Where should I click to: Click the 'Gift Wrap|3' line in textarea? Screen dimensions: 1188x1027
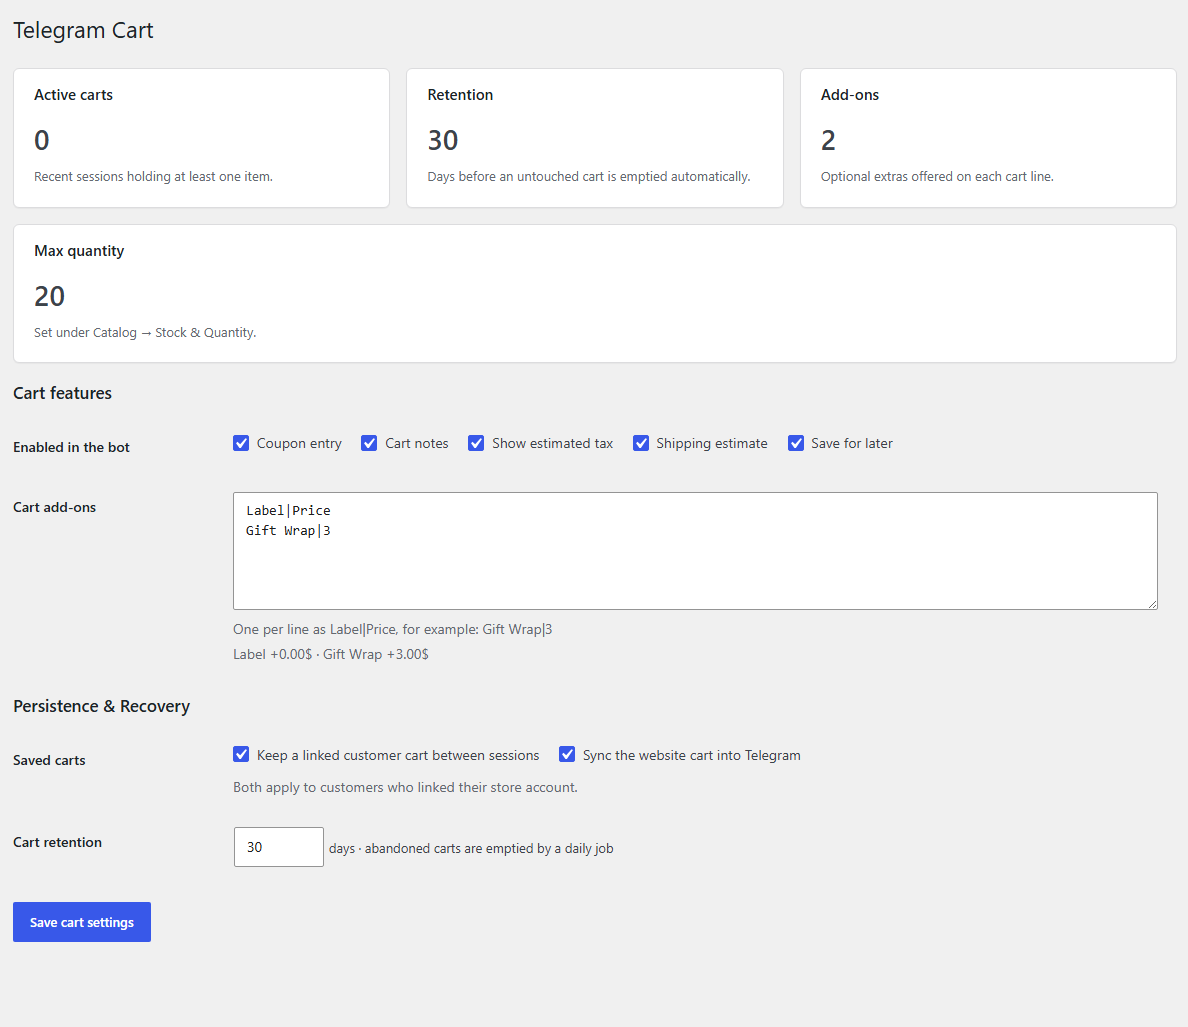tap(288, 530)
